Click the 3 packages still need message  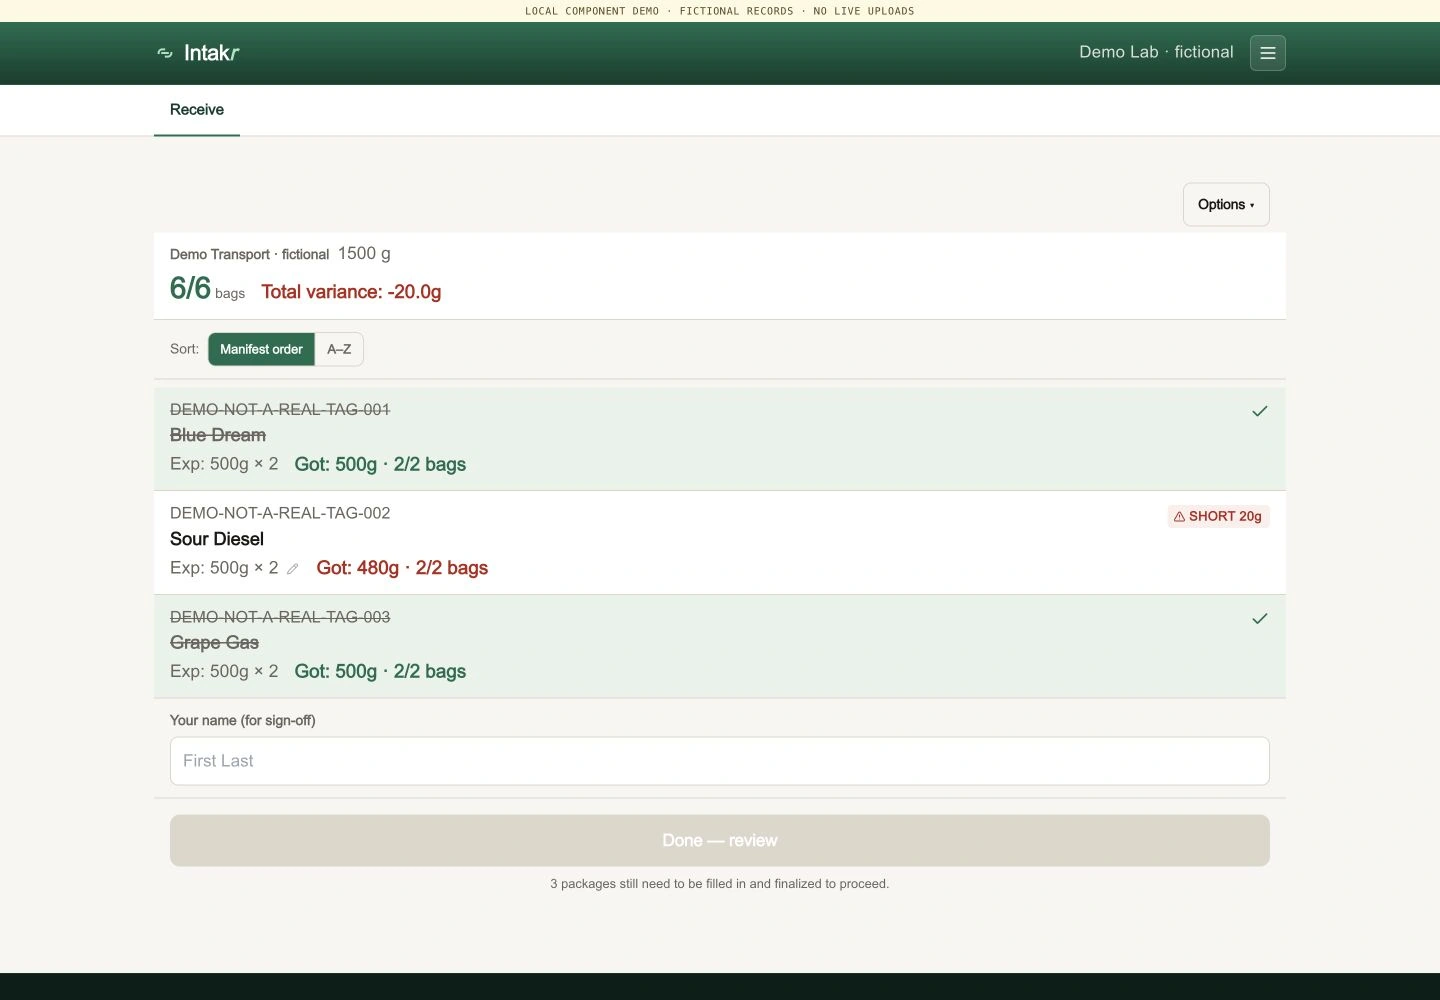720,884
